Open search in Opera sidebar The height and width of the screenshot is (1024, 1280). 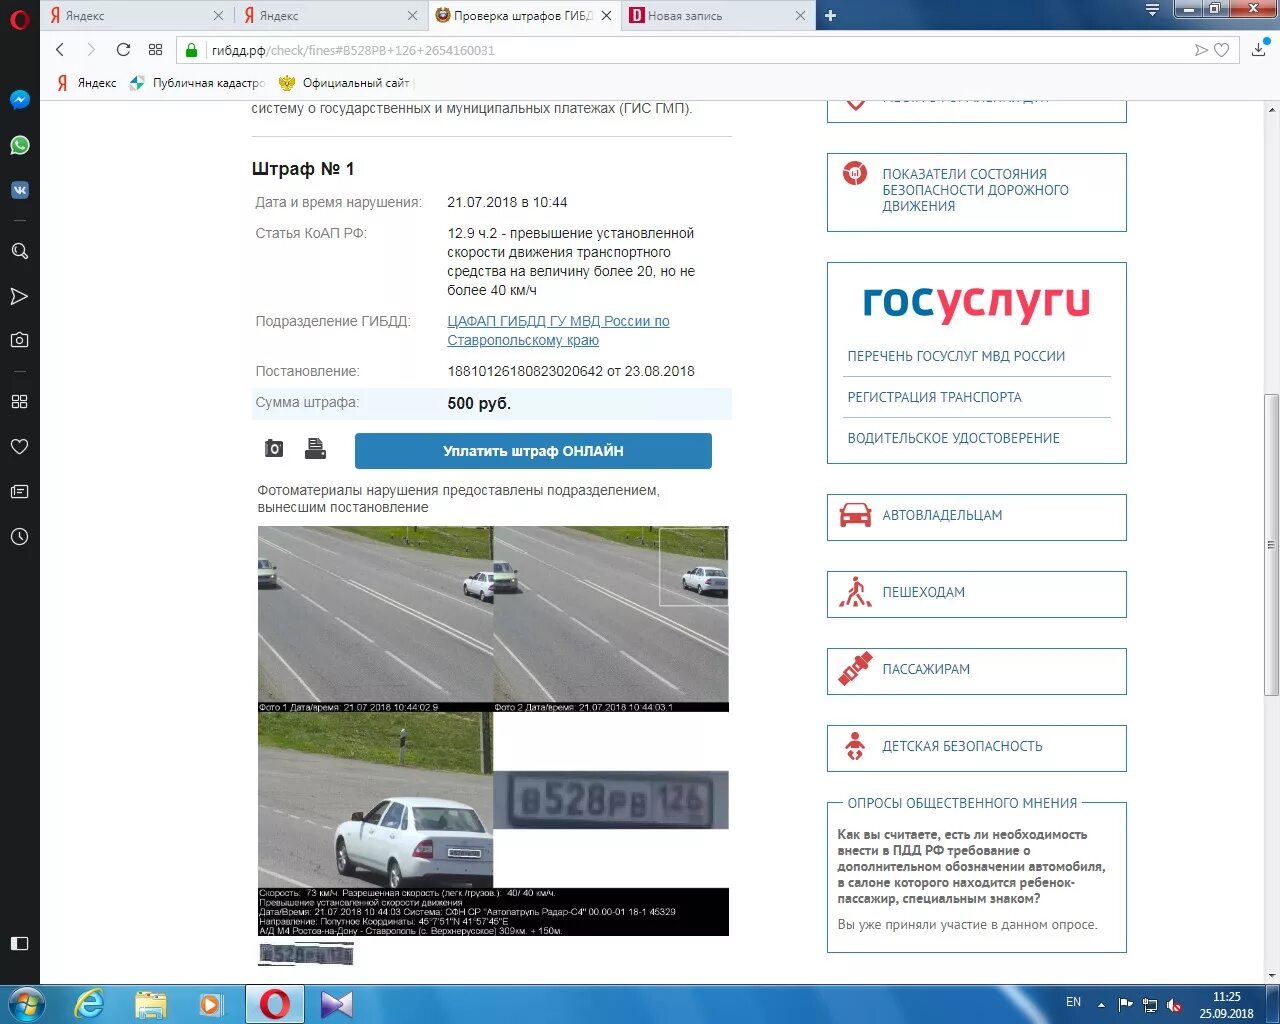(x=19, y=251)
